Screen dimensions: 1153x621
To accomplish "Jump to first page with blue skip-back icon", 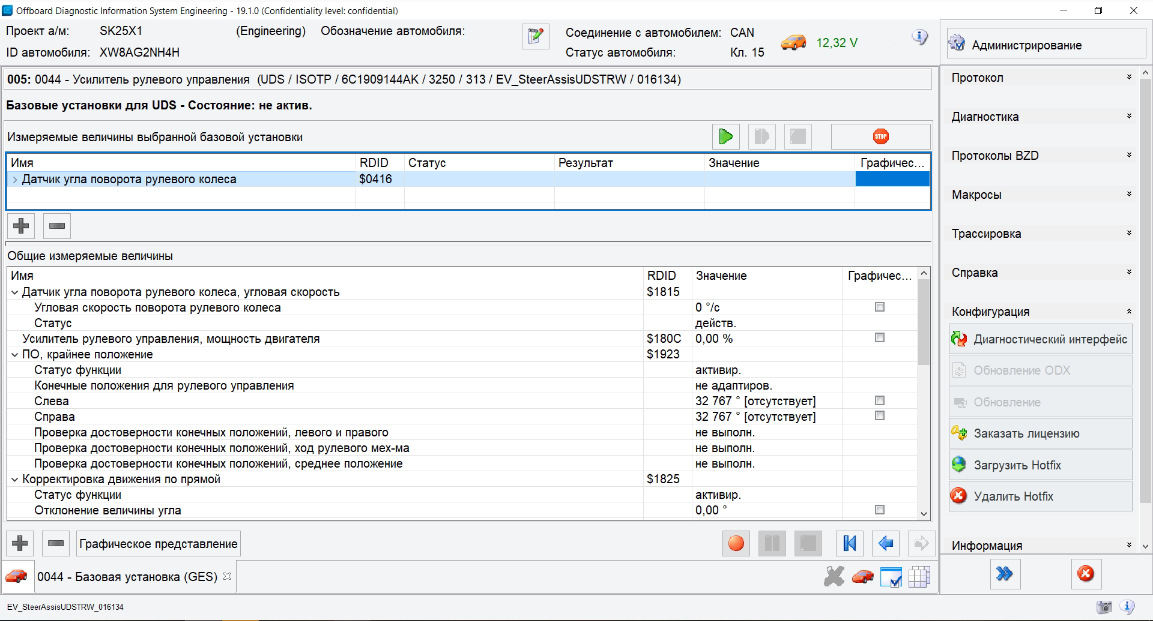I will [x=850, y=544].
